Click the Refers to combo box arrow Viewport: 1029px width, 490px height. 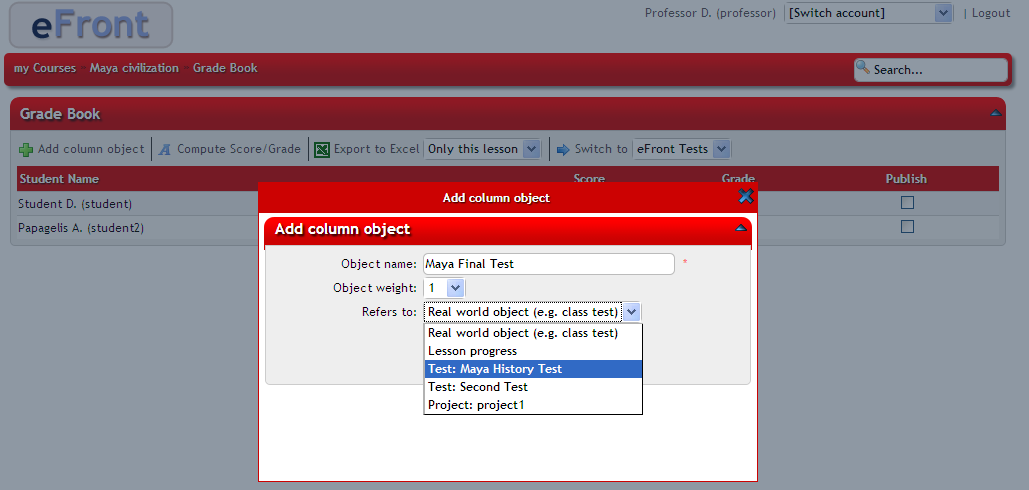[631, 312]
